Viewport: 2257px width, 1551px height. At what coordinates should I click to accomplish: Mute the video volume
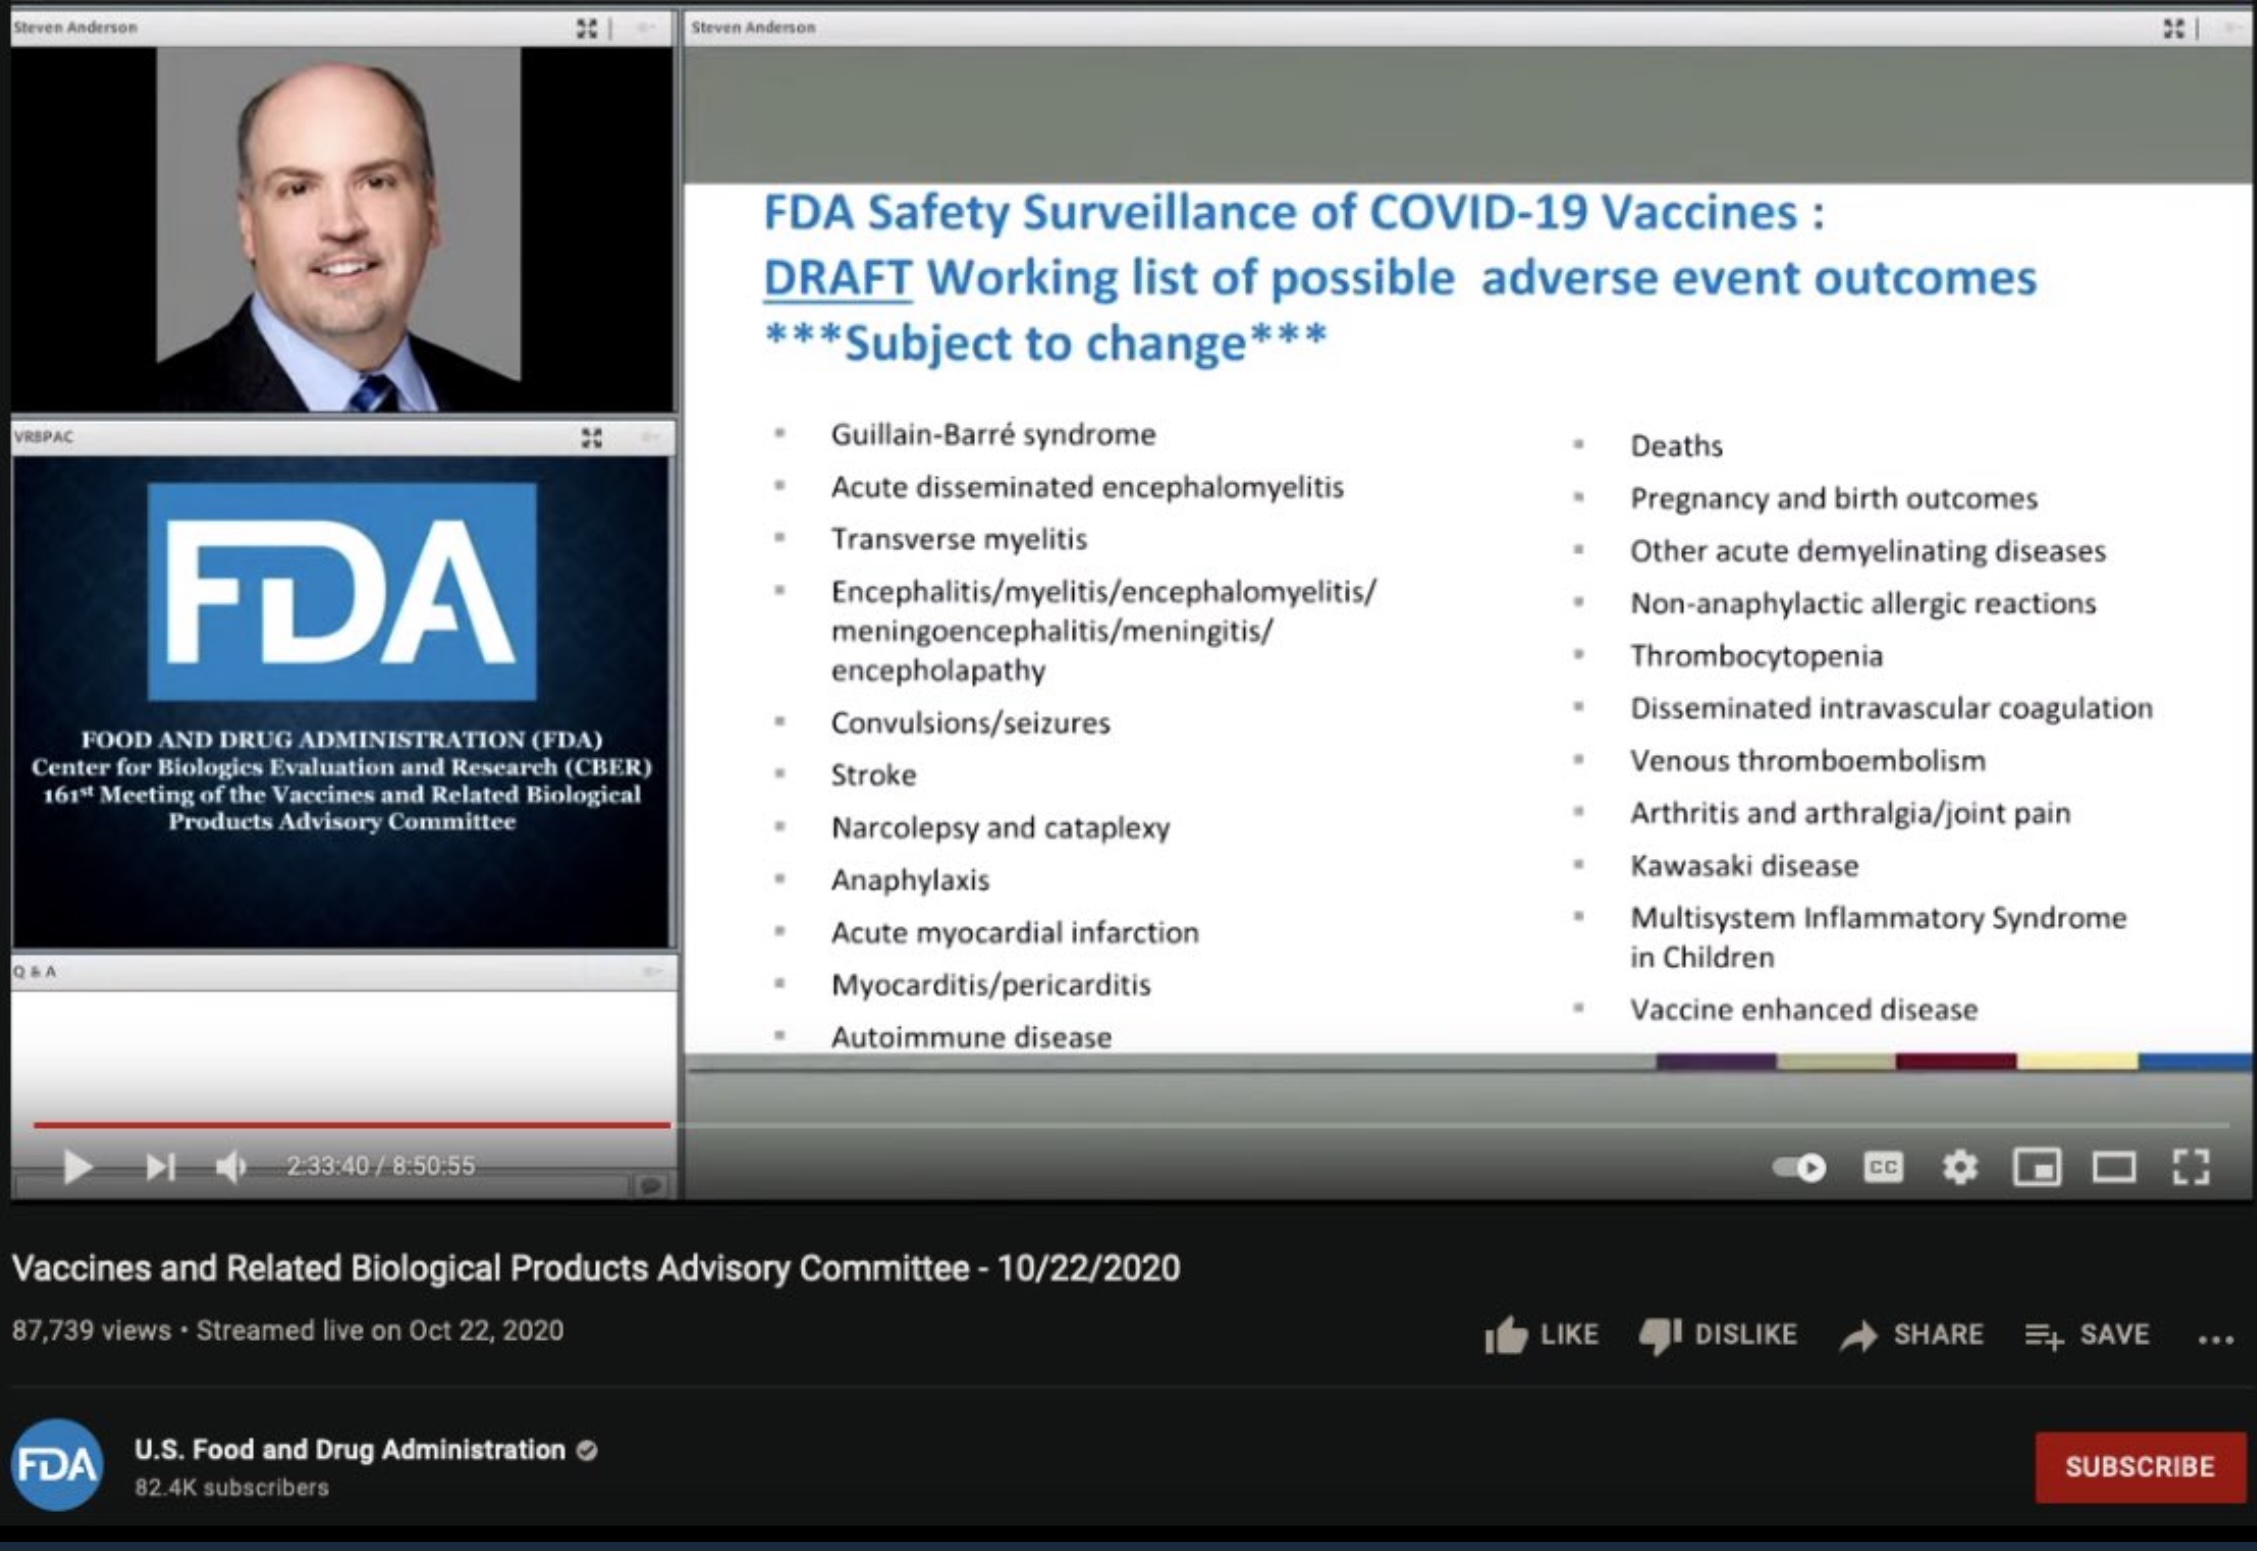pos(231,1166)
